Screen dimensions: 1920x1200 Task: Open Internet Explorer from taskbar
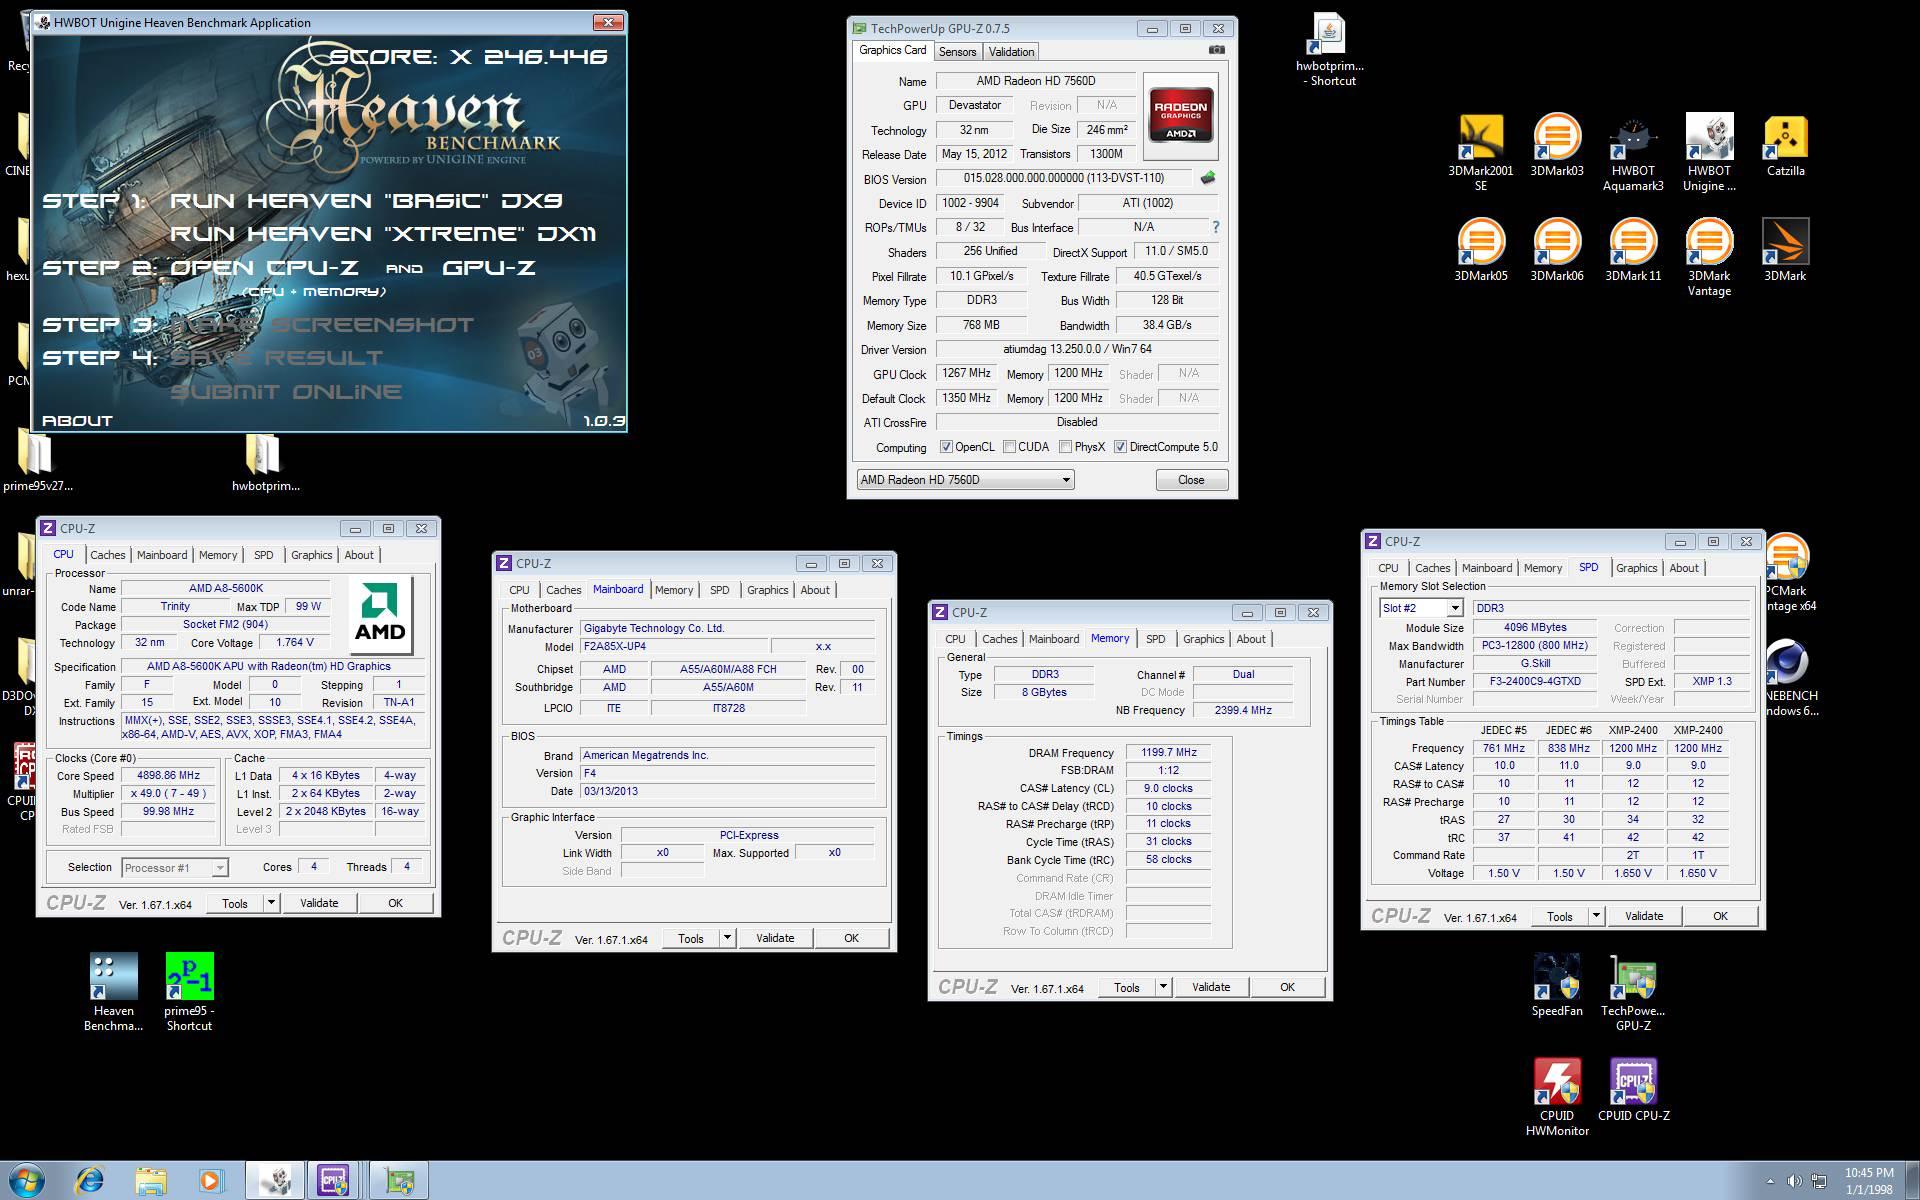pos(89,1181)
